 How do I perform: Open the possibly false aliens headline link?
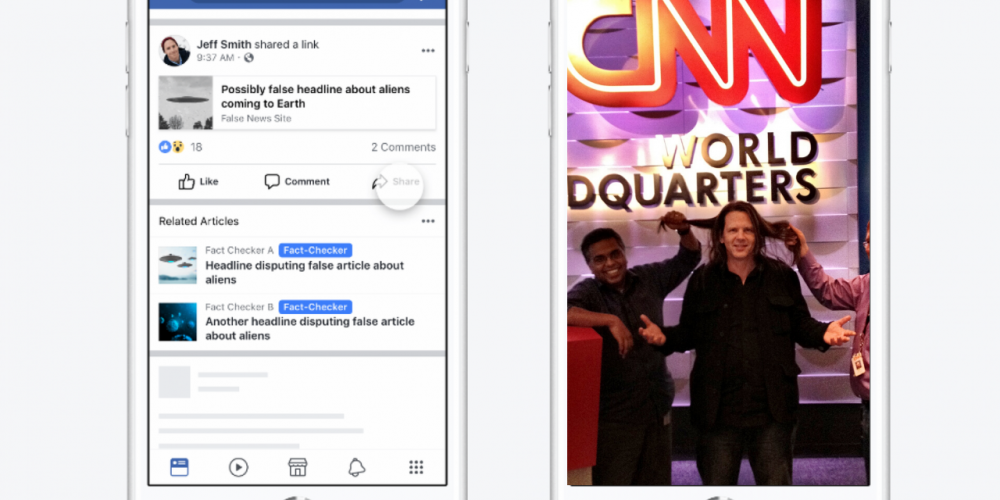(315, 96)
